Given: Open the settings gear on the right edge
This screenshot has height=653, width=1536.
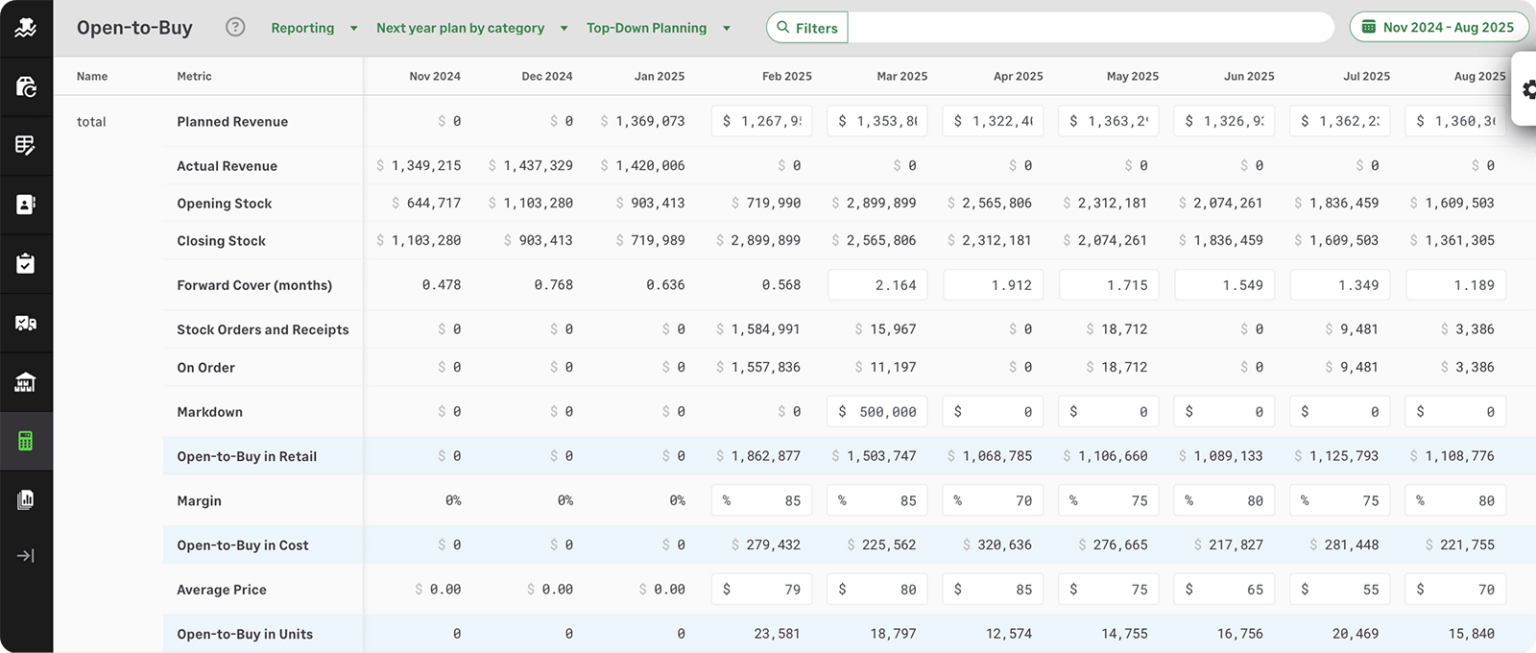Looking at the screenshot, I should click(1529, 90).
